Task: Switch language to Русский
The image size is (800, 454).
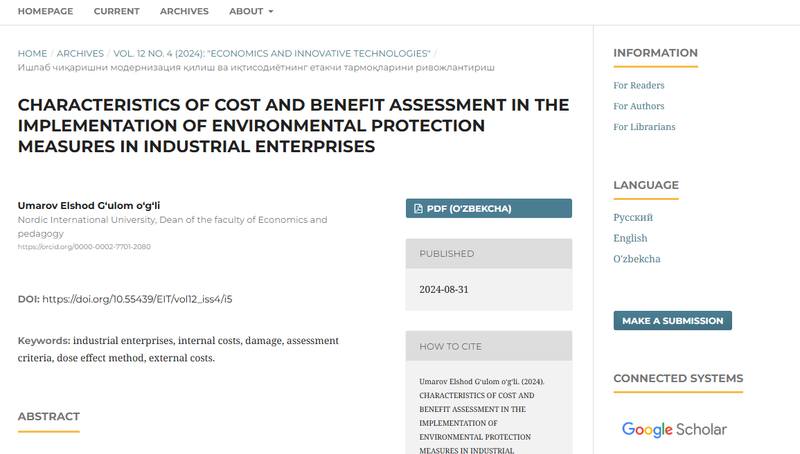Action: click(633, 217)
